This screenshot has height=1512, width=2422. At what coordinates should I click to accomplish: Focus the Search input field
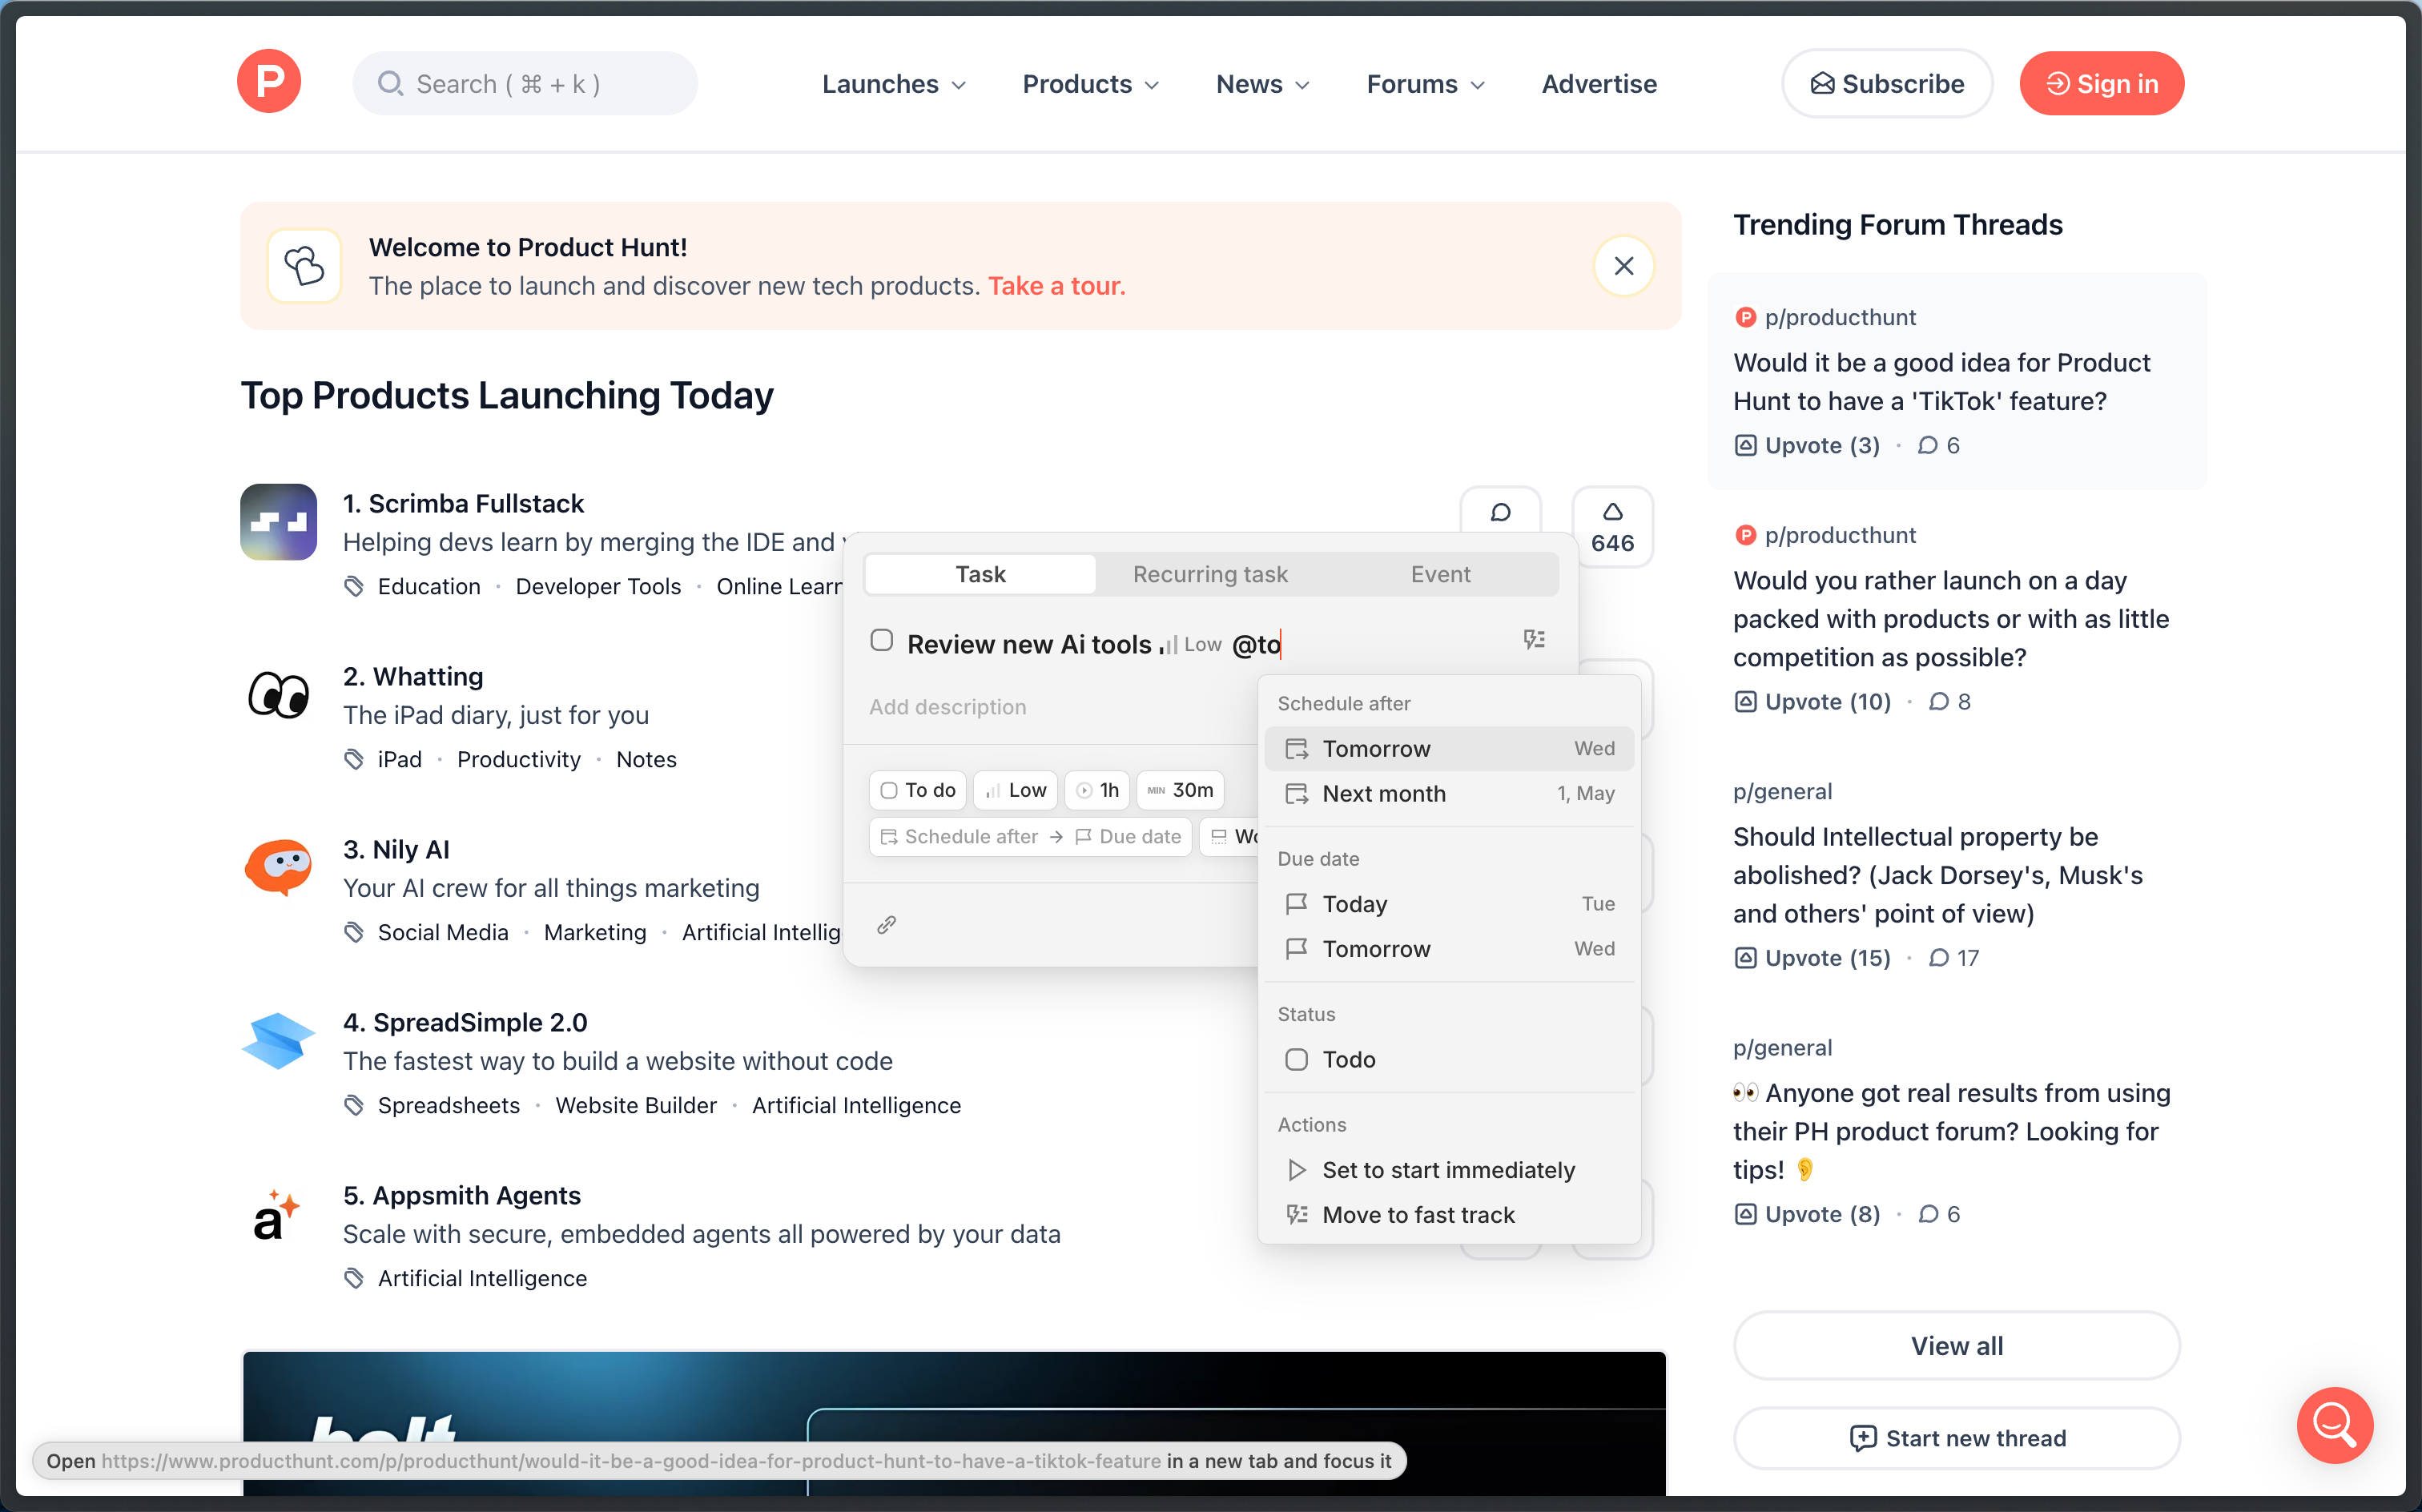[x=524, y=84]
